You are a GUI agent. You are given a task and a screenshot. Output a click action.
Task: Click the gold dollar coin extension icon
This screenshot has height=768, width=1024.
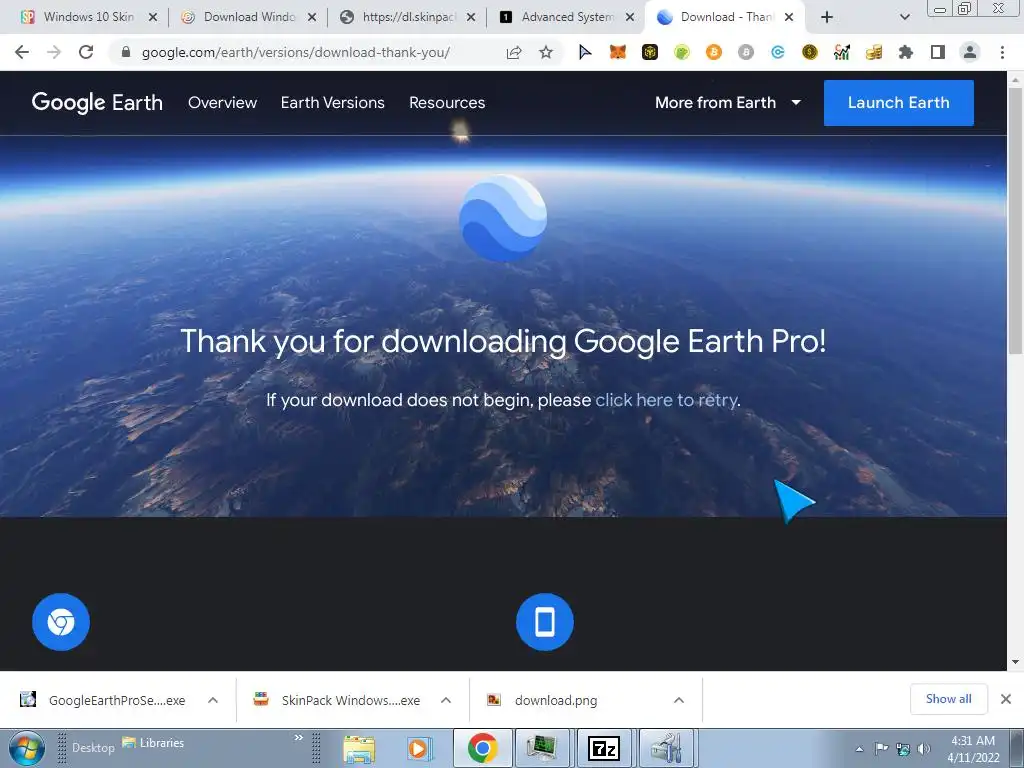[x=809, y=52]
